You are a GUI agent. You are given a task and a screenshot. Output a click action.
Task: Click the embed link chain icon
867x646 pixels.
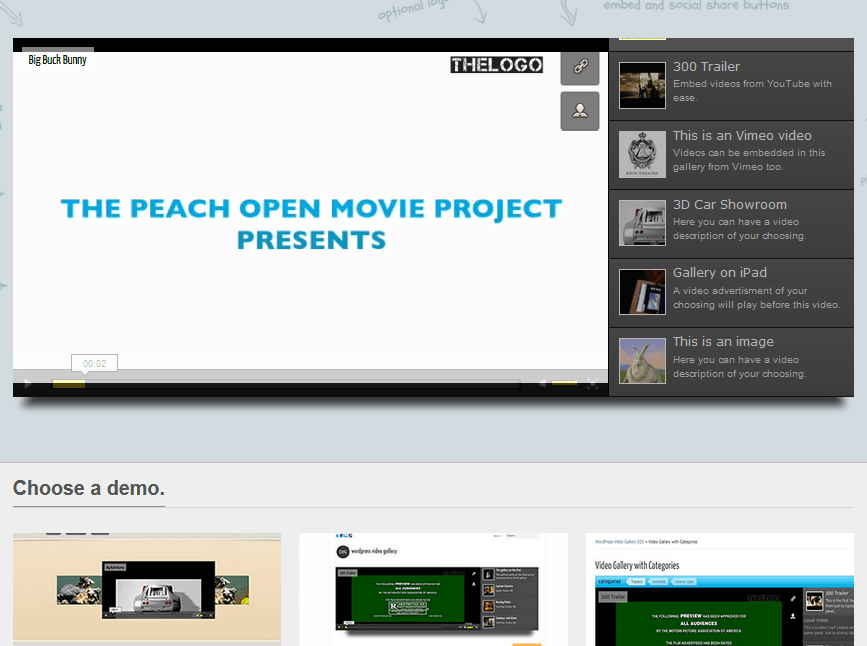(x=580, y=67)
